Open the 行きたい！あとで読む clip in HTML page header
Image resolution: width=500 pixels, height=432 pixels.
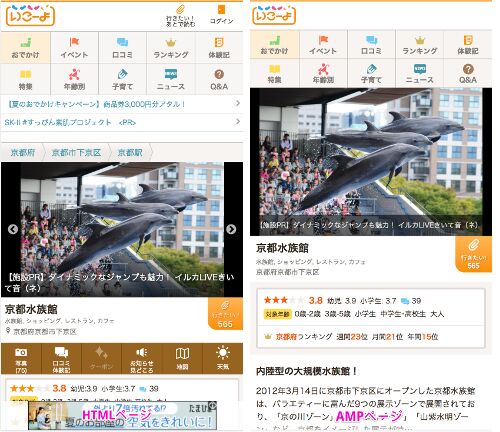180,16
